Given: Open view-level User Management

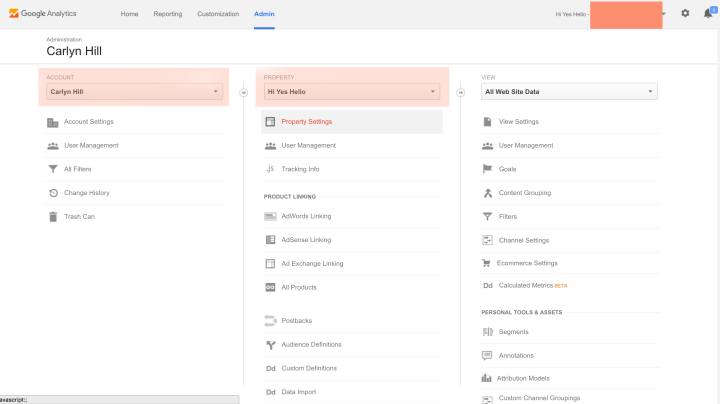Looking at the screenshot, I should 526,146.
